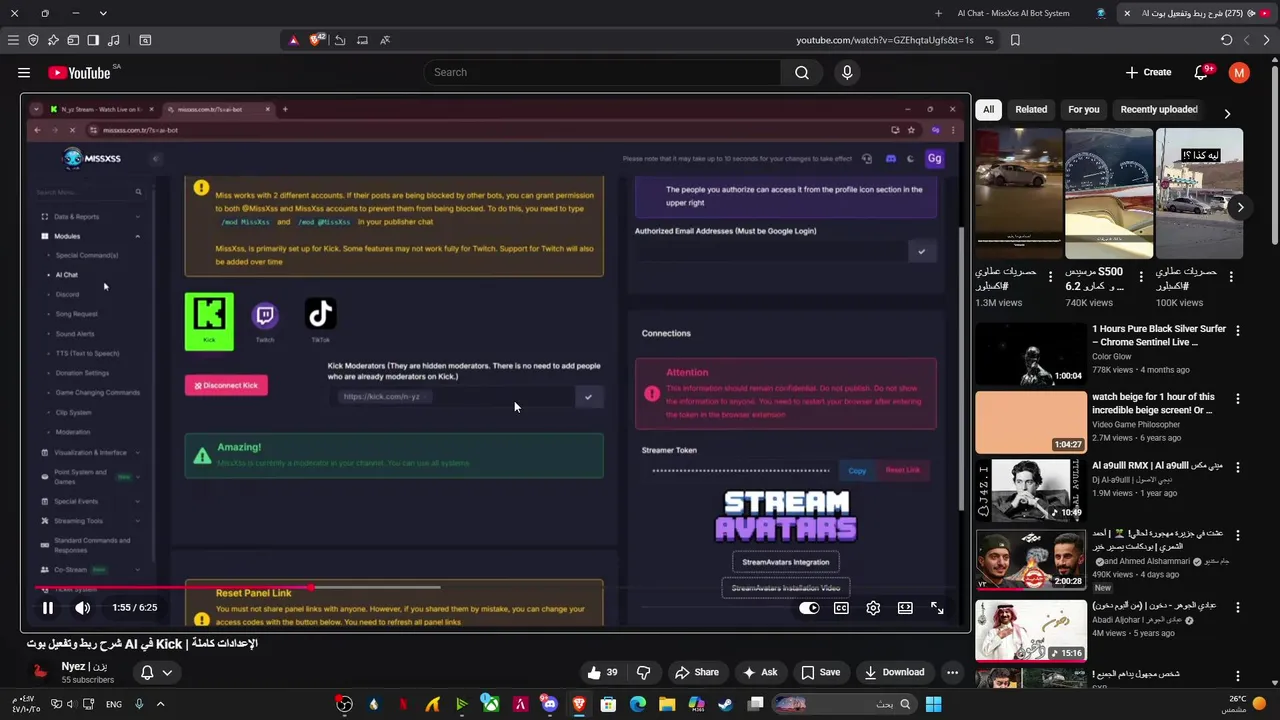
Task: Start voice search with the microphone
Action: (x=847, y=72)
